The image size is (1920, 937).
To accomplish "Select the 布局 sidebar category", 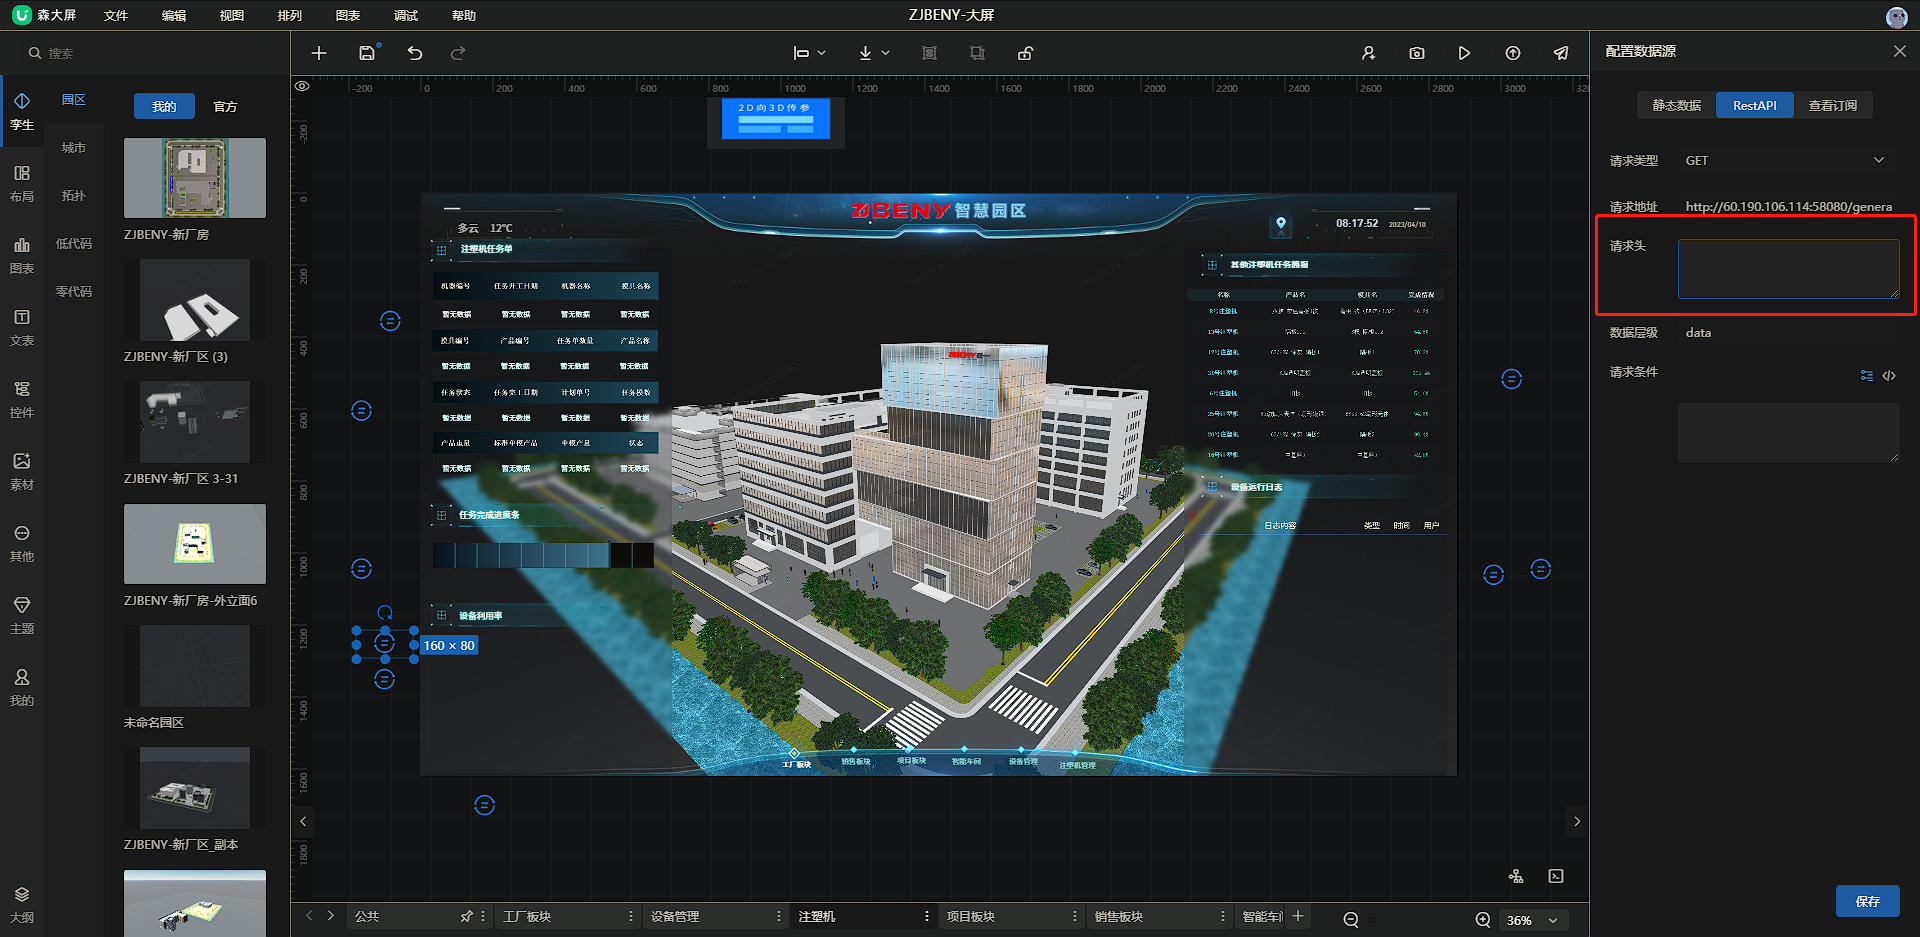I will (x=22, y=183).
